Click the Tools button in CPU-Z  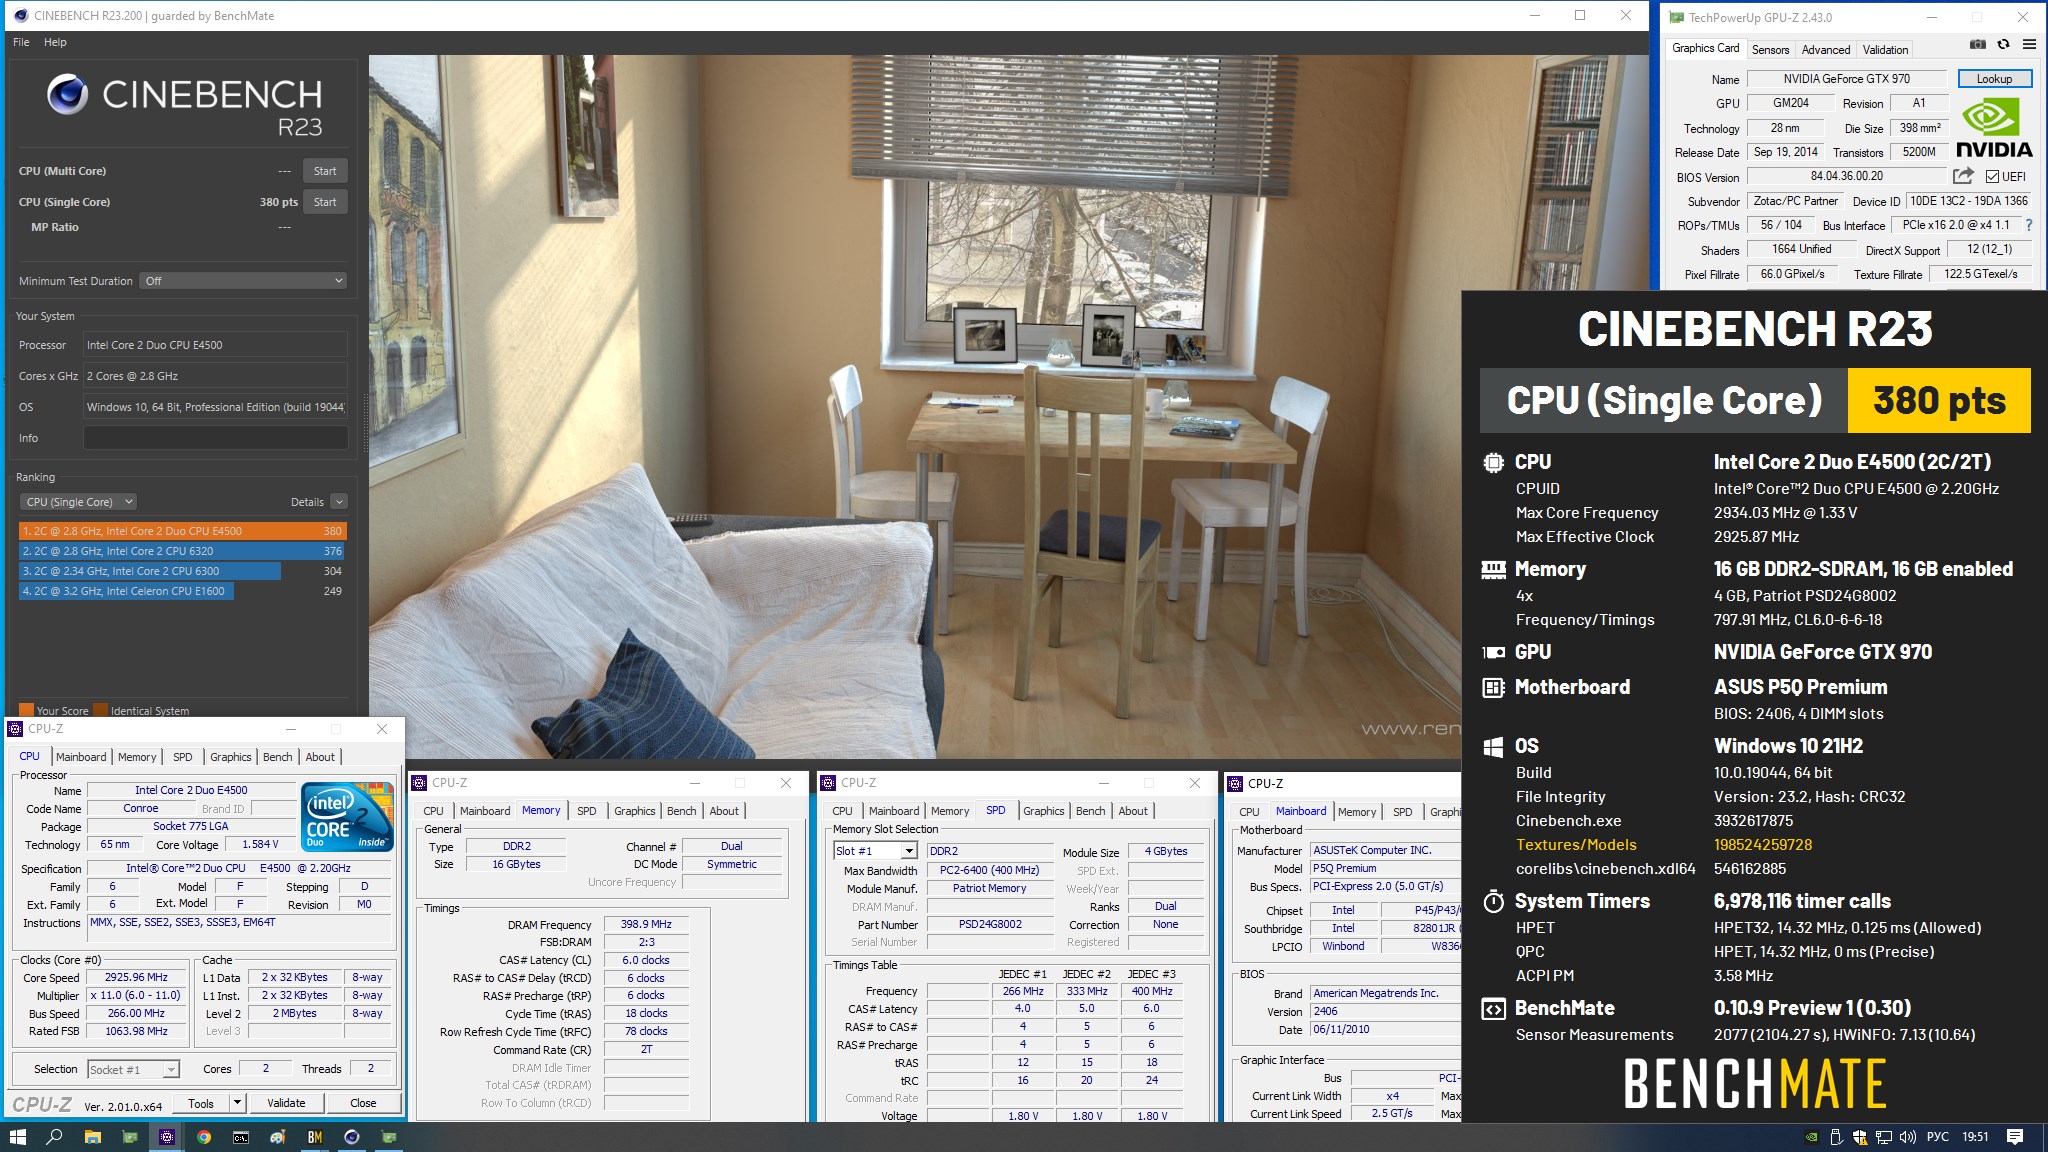click(201, 1103)
